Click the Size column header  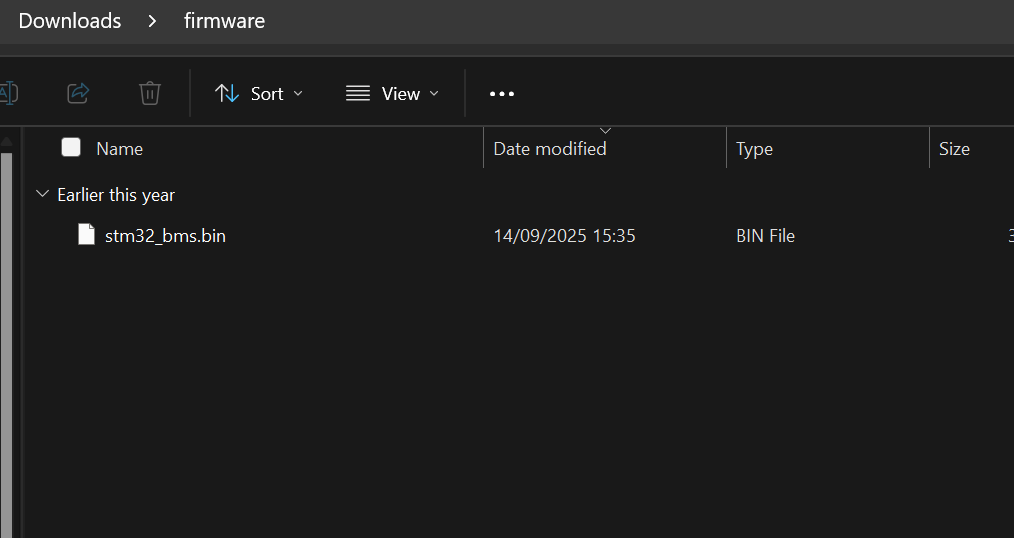click(x=954, y=149)
